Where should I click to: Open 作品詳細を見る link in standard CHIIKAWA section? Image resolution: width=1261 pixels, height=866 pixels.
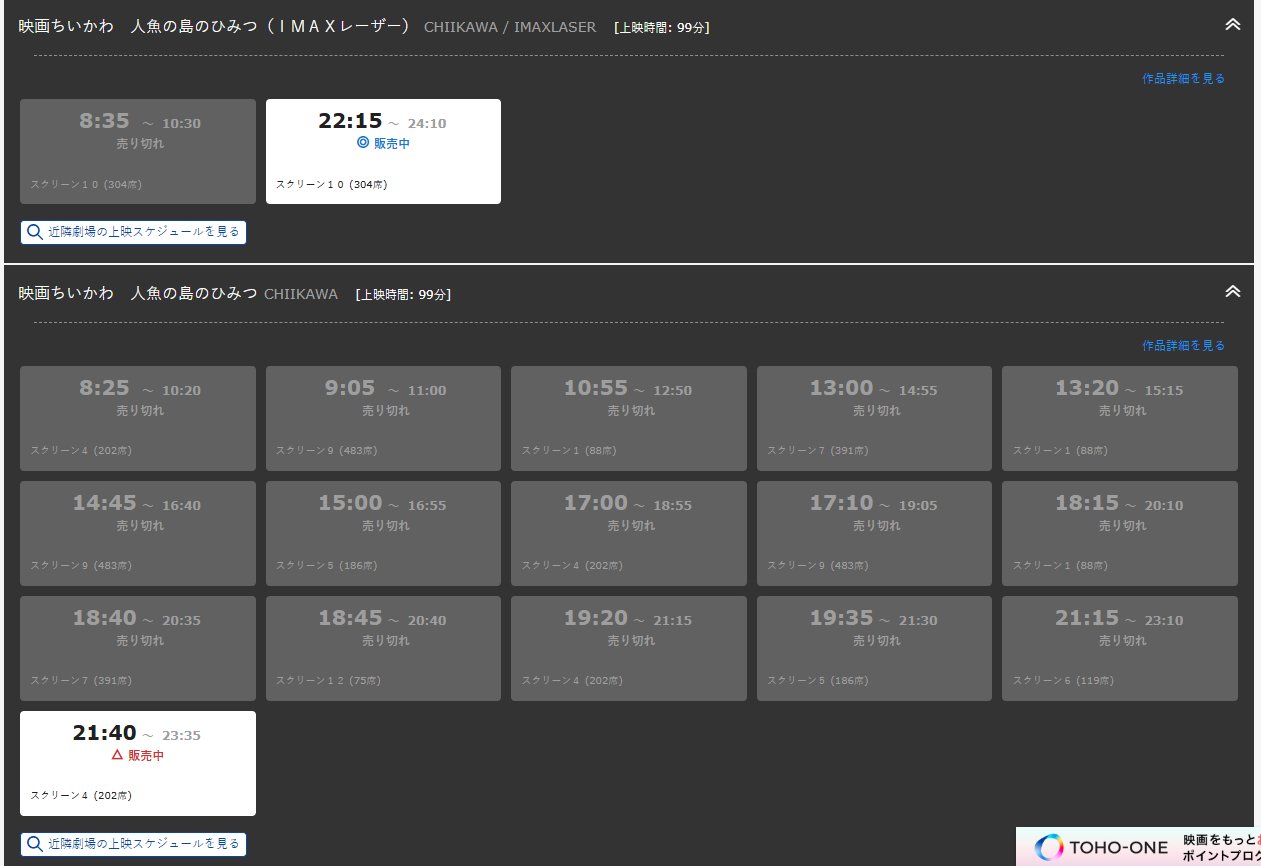click(1183, 345)
